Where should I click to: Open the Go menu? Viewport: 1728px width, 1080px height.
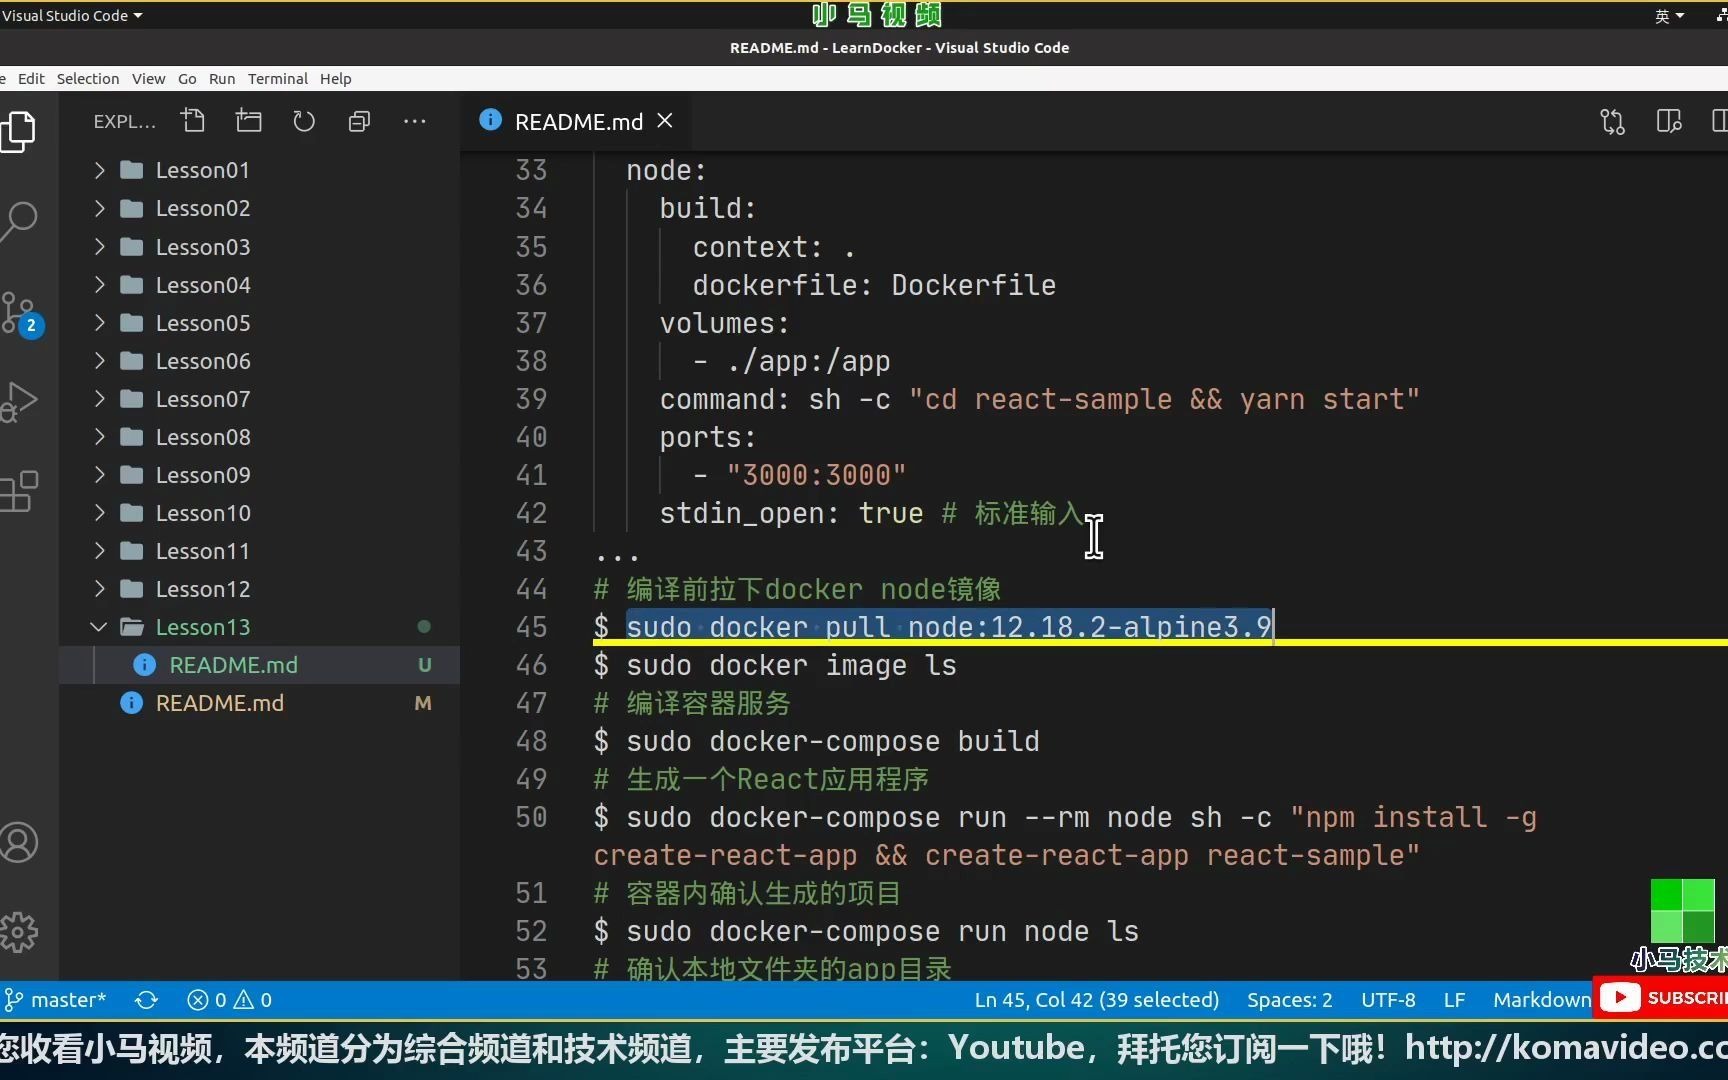pyautogui.click(x=187, y=79)
